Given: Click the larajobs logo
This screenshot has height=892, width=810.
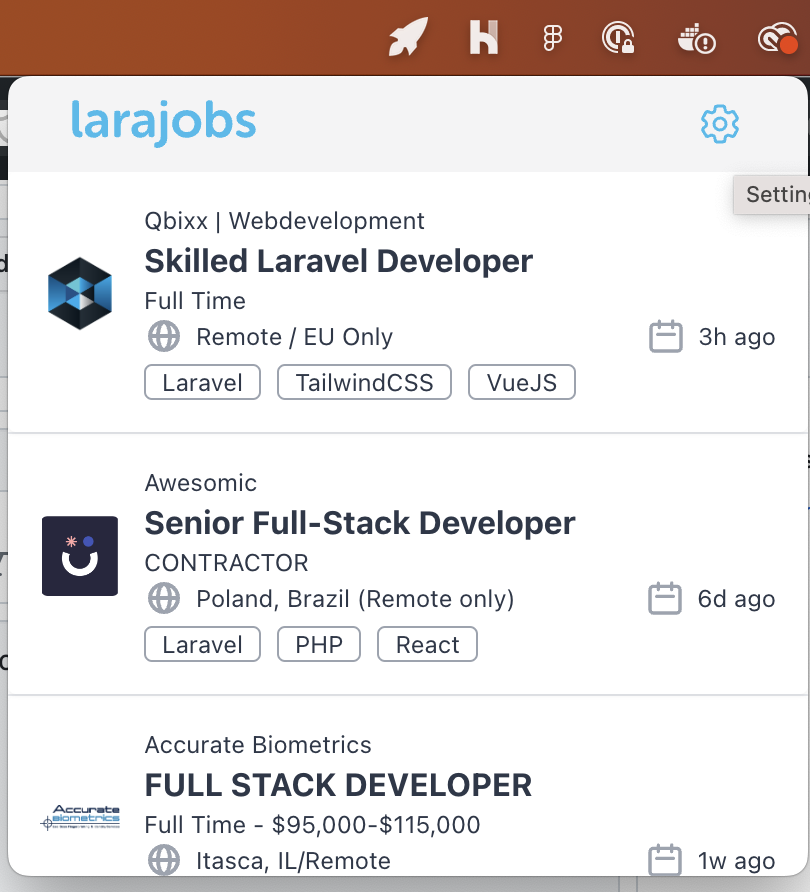Looking at the screenshot, I should (x=164, y=122).
